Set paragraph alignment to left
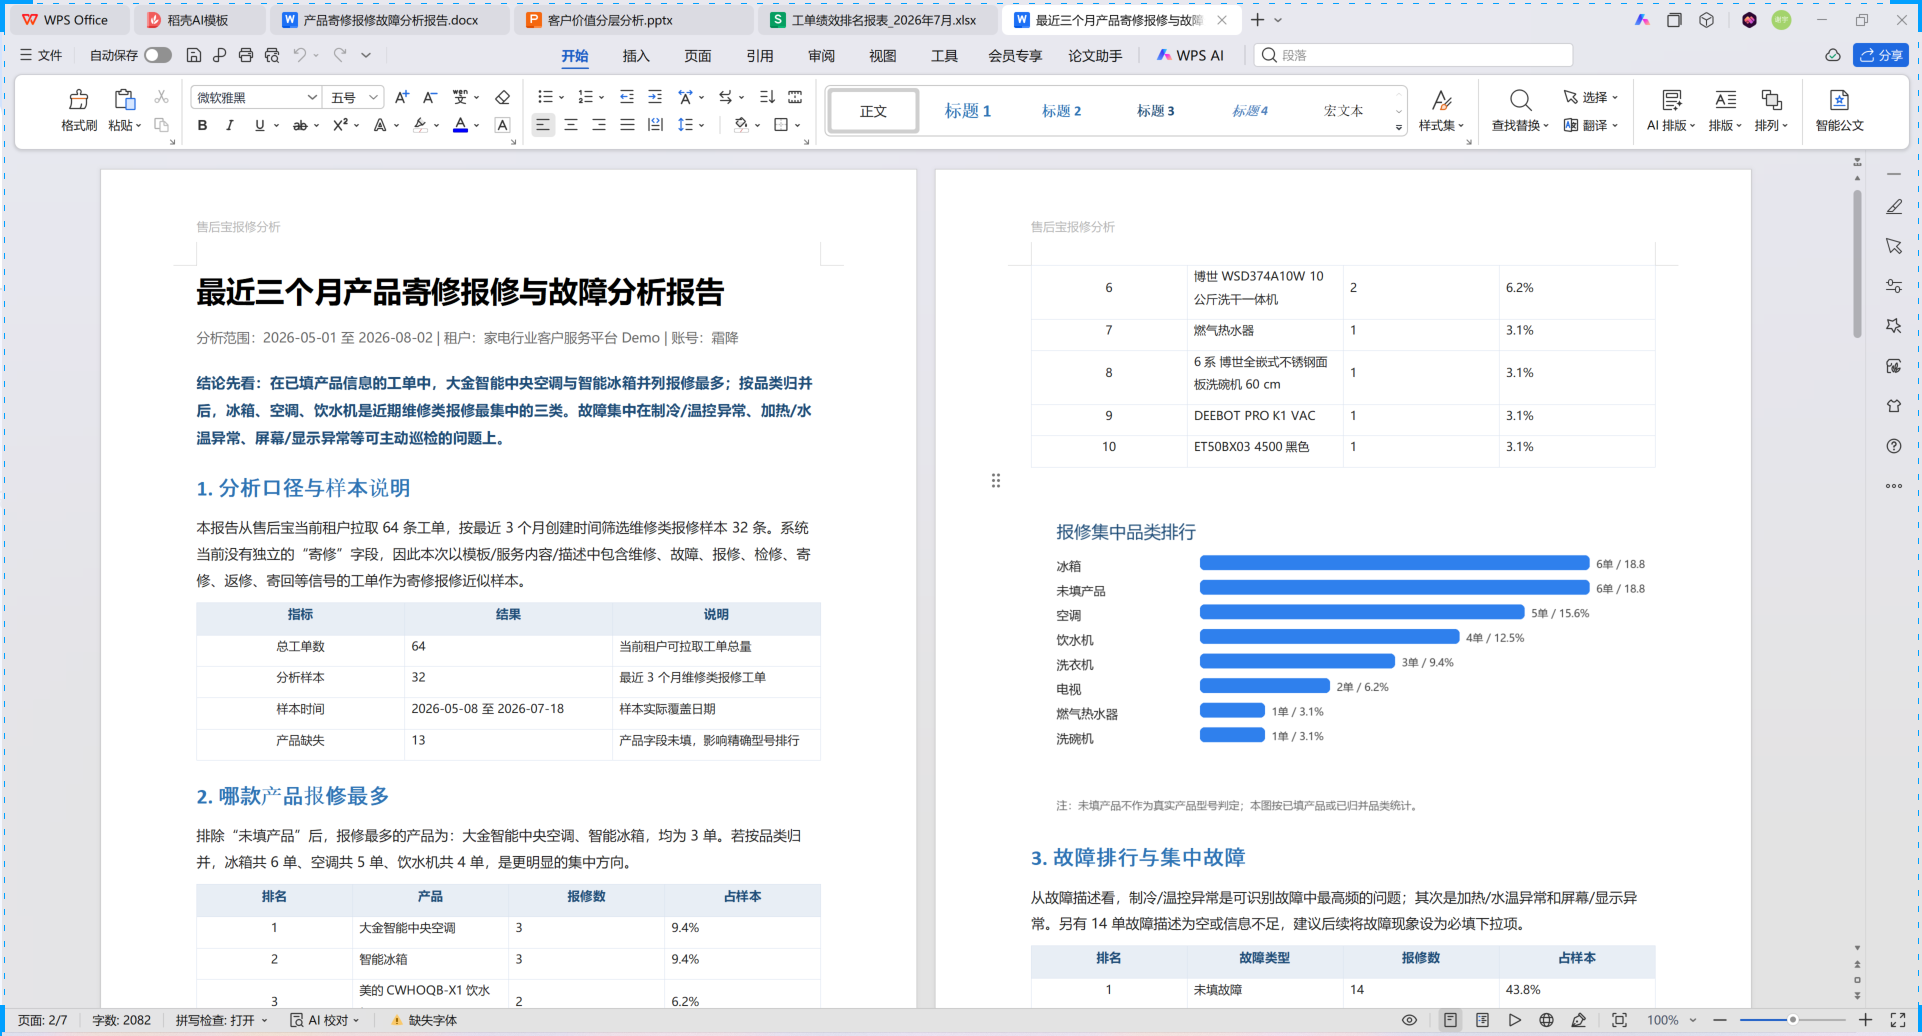1922x1036 pixels. tap(543, 125)
